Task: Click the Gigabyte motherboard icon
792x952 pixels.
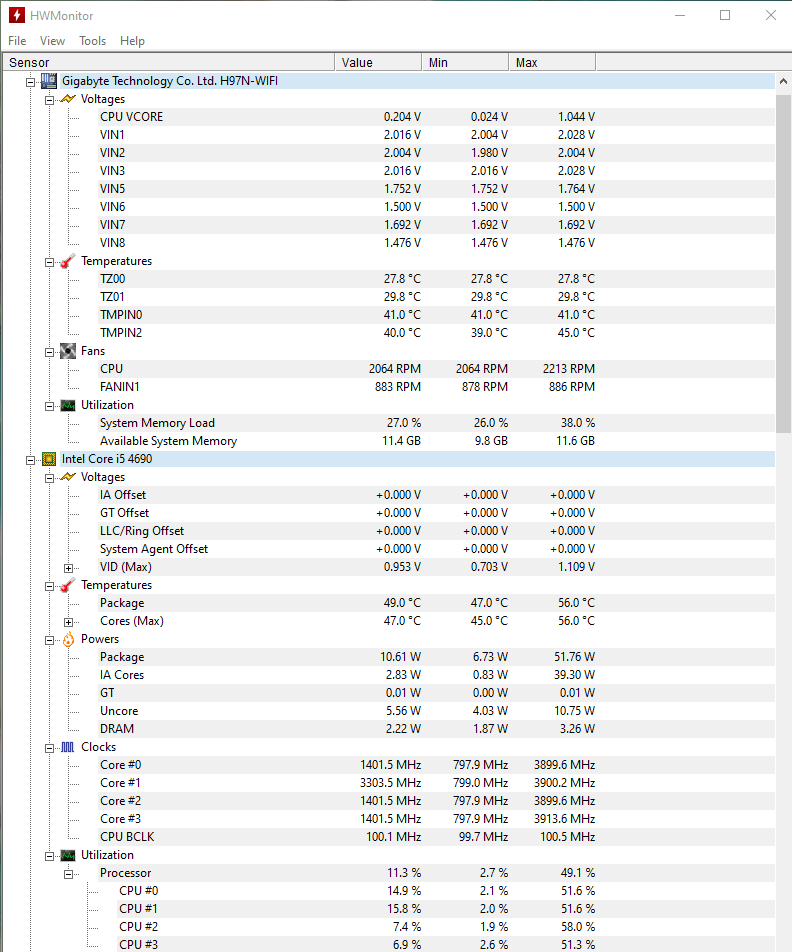Action: 49,81
